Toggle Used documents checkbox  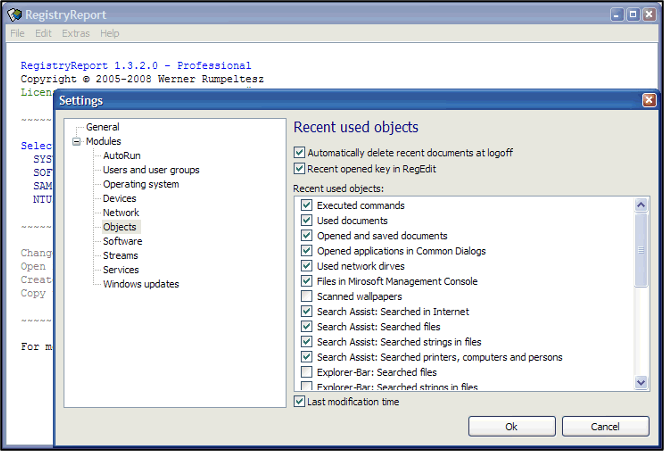307,221
